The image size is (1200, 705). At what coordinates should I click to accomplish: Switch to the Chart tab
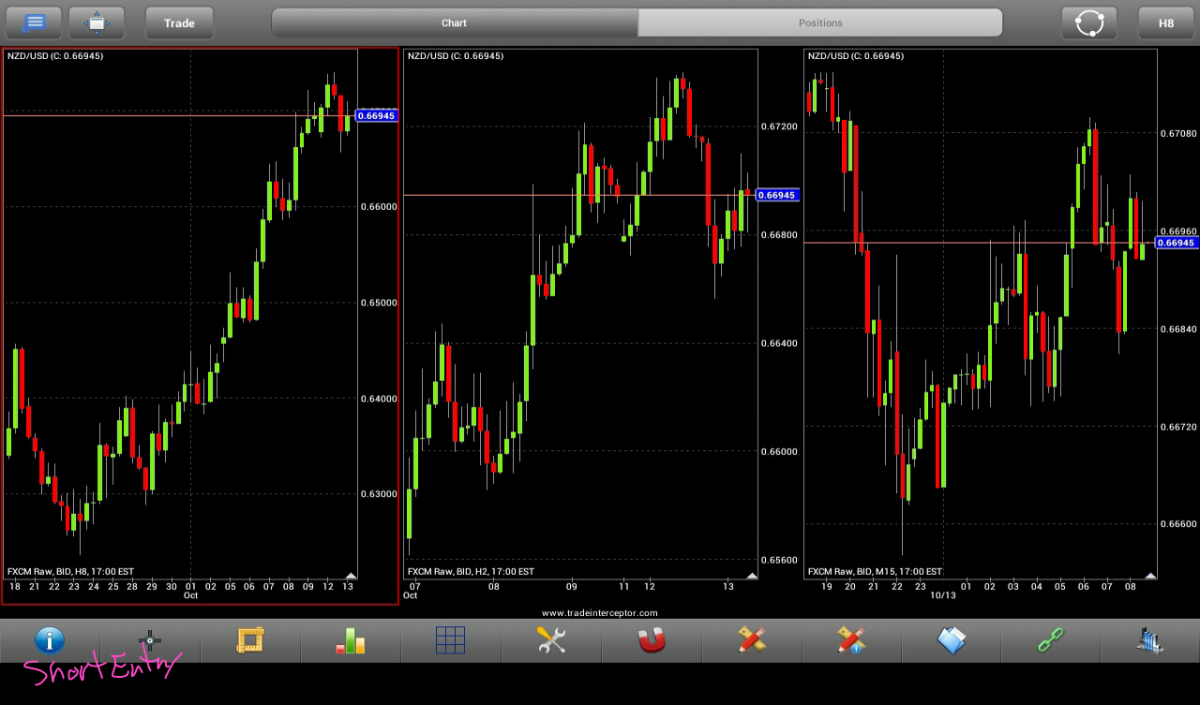pyautogui.click(x=454, y=22)
